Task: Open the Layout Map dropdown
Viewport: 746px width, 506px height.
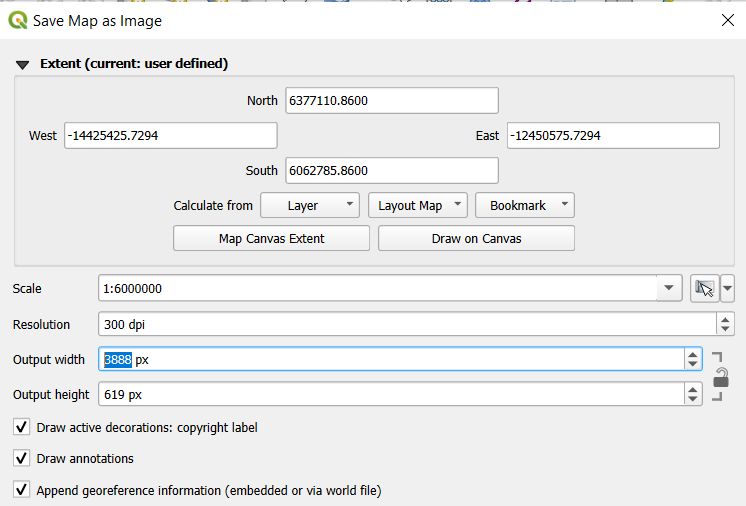Action: [x=418, y=205]
